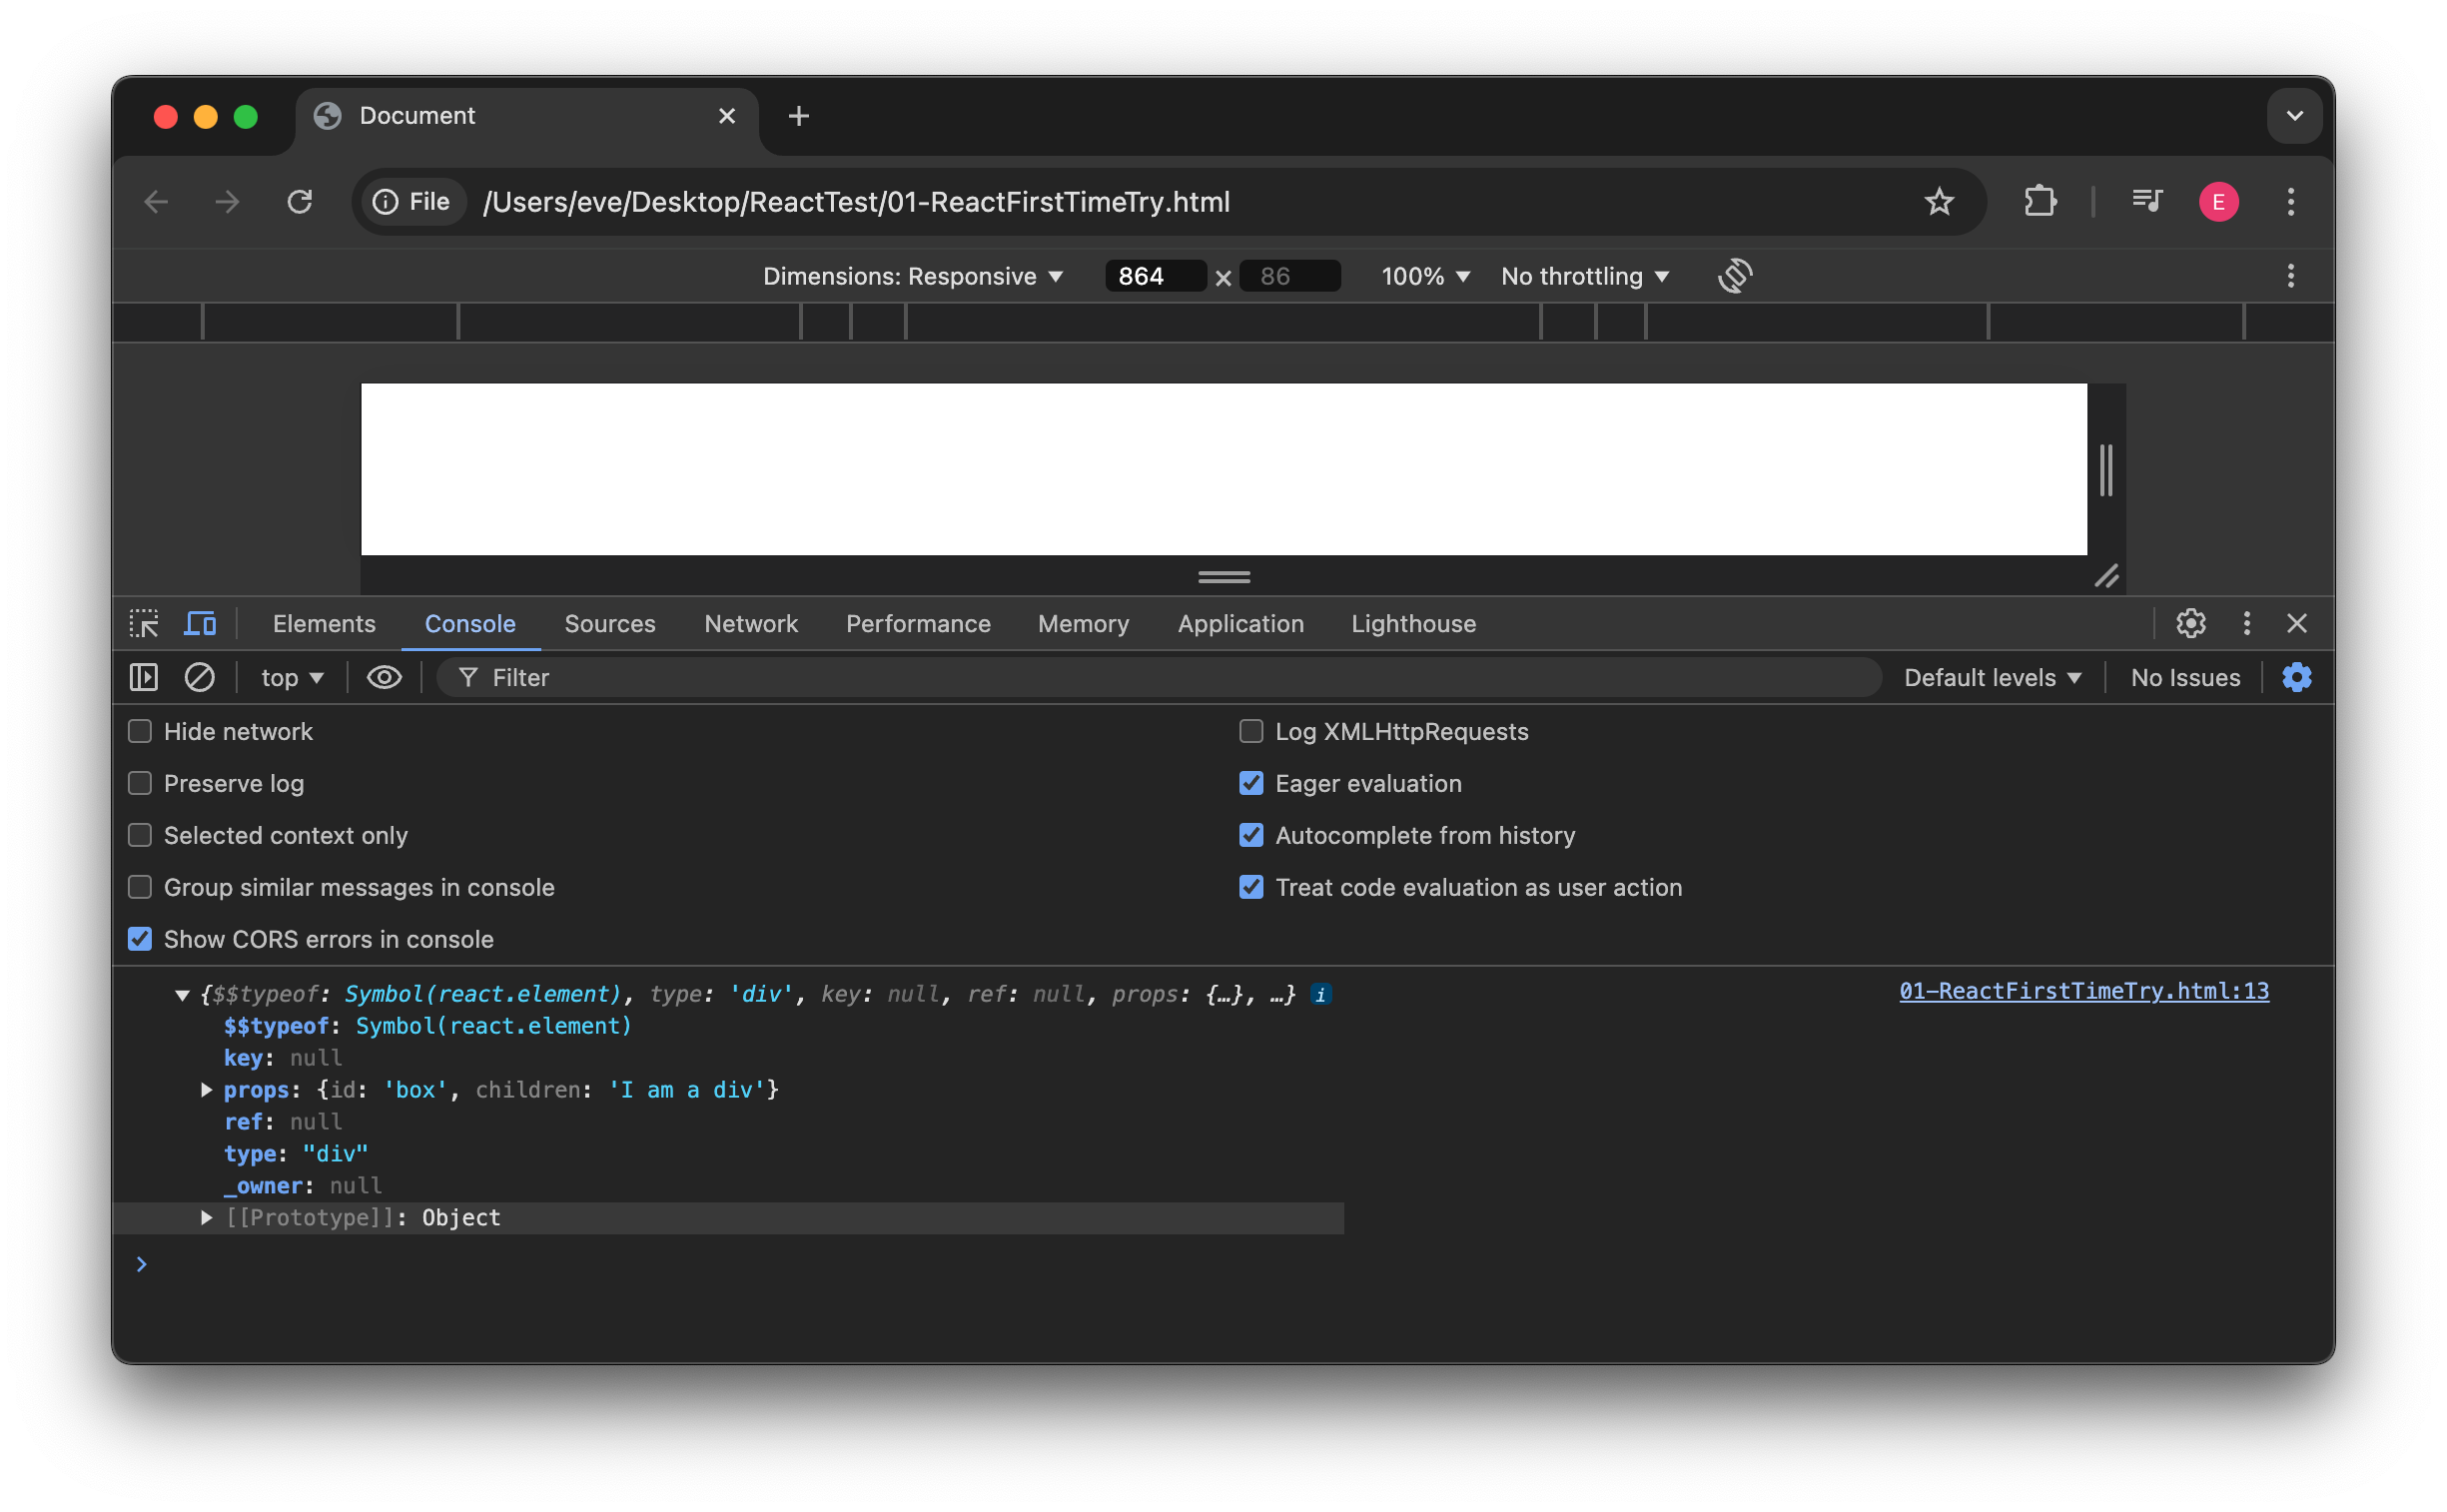The width and height of the screenshot is (2447, 1512).
Task: Expand the props object in the logged element
Action: [206, 1089]
